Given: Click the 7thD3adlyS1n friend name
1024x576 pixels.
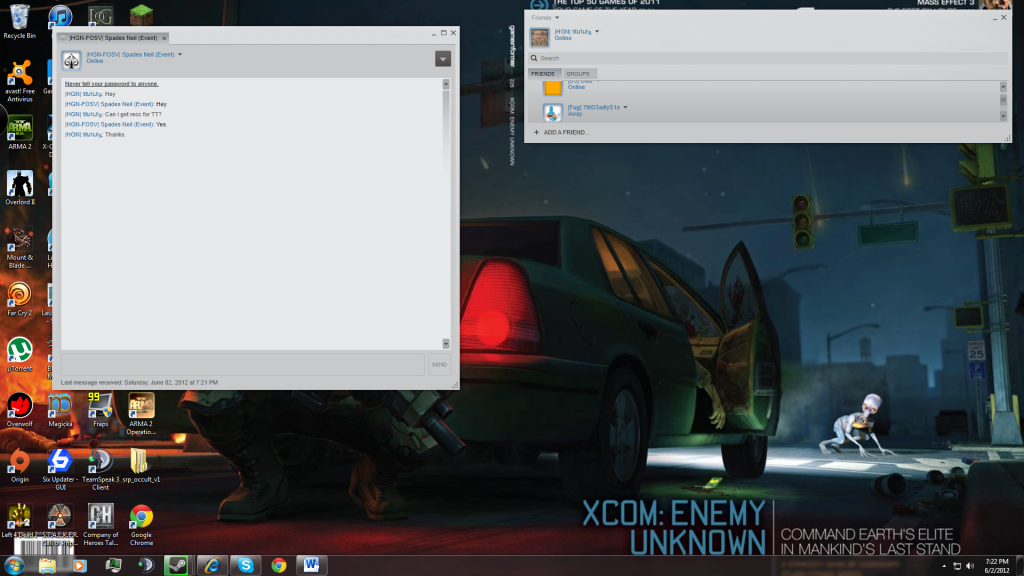Looking at the screenshot, I should coord(594,107).
